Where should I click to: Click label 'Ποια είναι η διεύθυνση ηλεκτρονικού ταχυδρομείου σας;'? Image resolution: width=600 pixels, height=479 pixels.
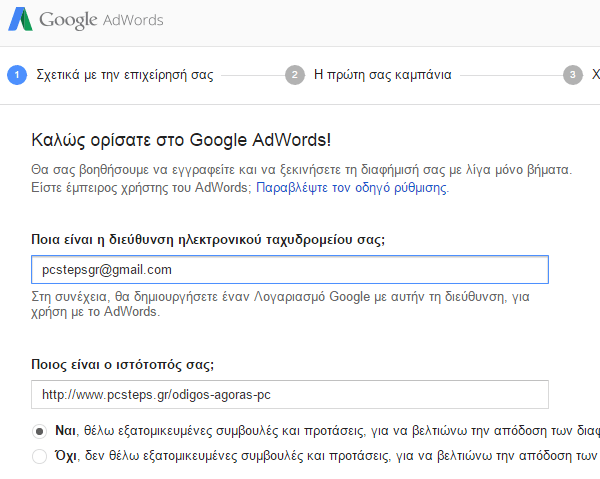click(208, 240)
